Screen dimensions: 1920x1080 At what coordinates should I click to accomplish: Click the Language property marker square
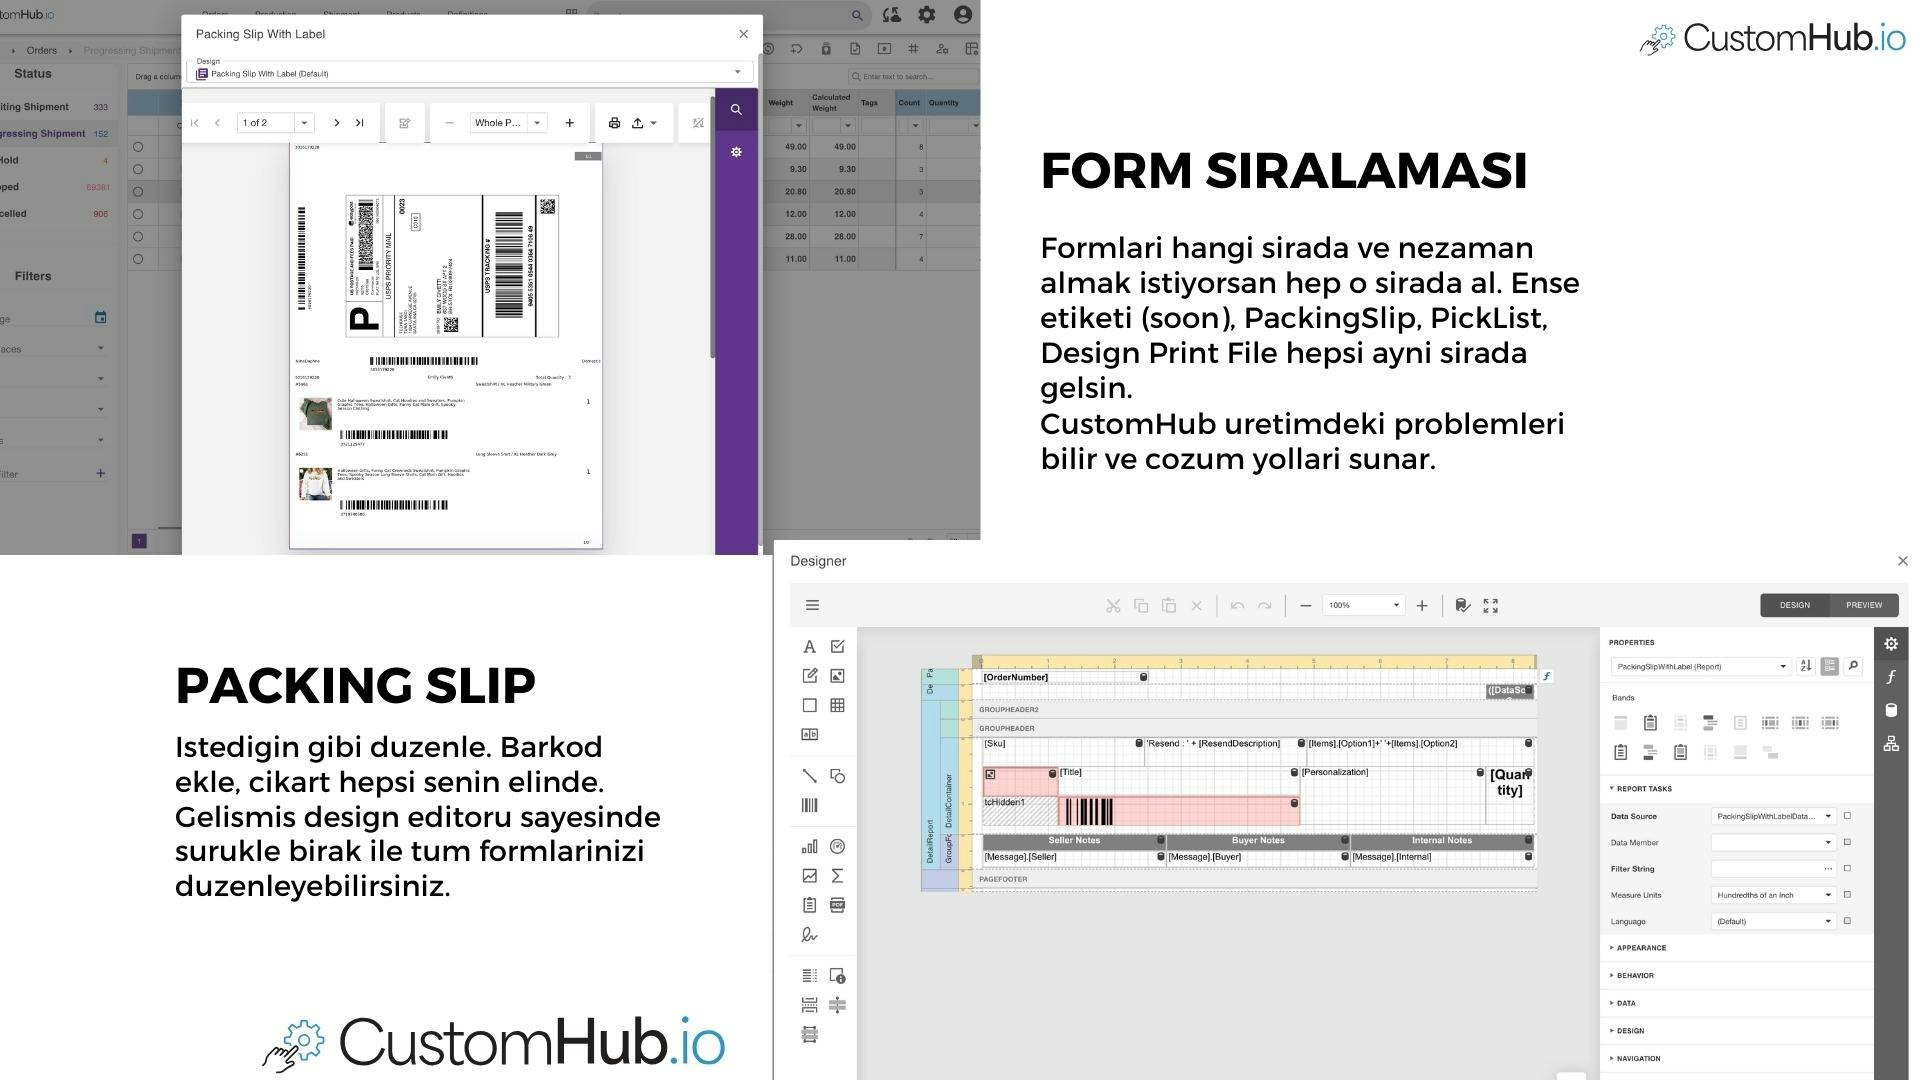(x=1847, y=921)
